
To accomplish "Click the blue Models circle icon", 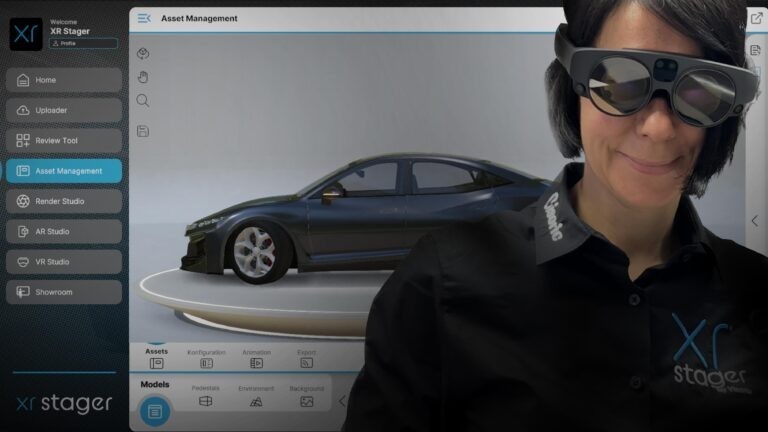I will click(x=155, y=411).
